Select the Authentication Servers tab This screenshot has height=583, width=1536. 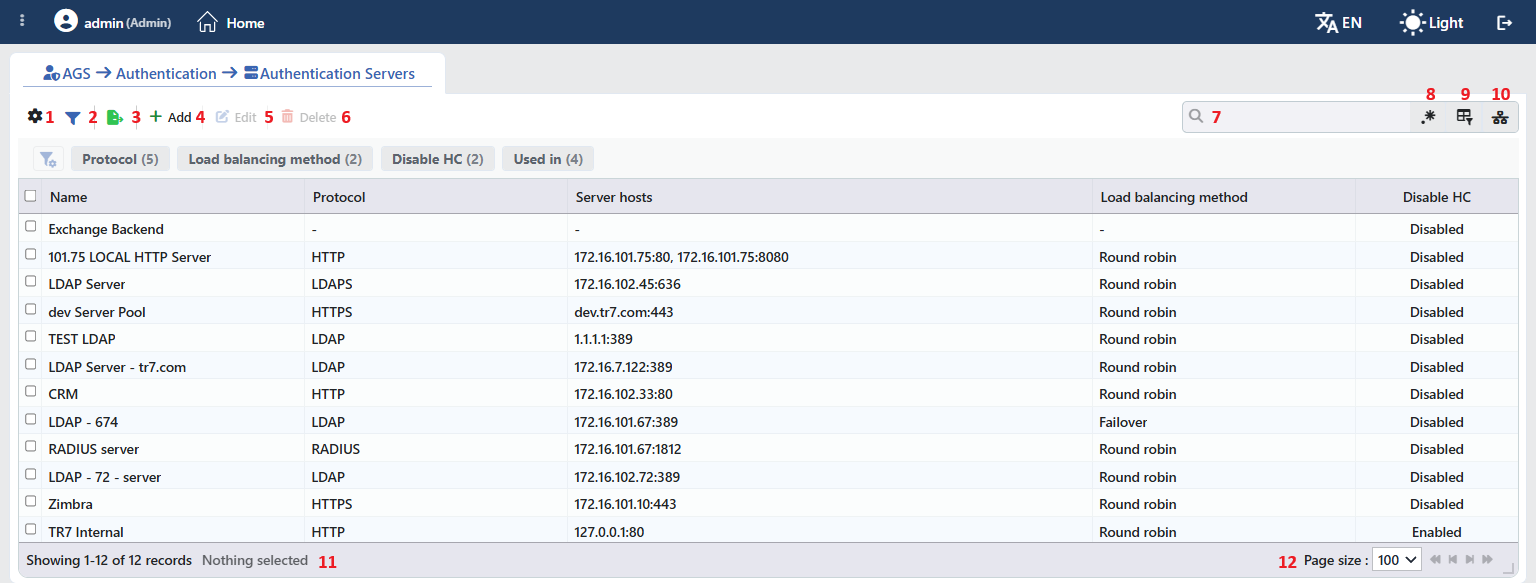coord(337,74)
